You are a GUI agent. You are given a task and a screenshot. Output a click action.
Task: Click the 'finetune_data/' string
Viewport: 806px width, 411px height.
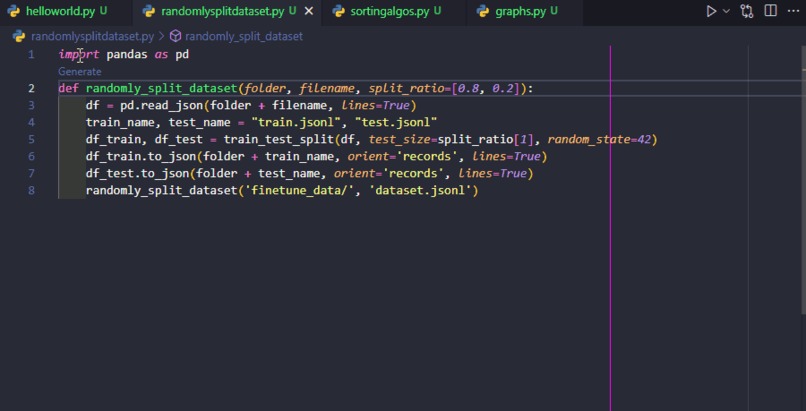300,190
